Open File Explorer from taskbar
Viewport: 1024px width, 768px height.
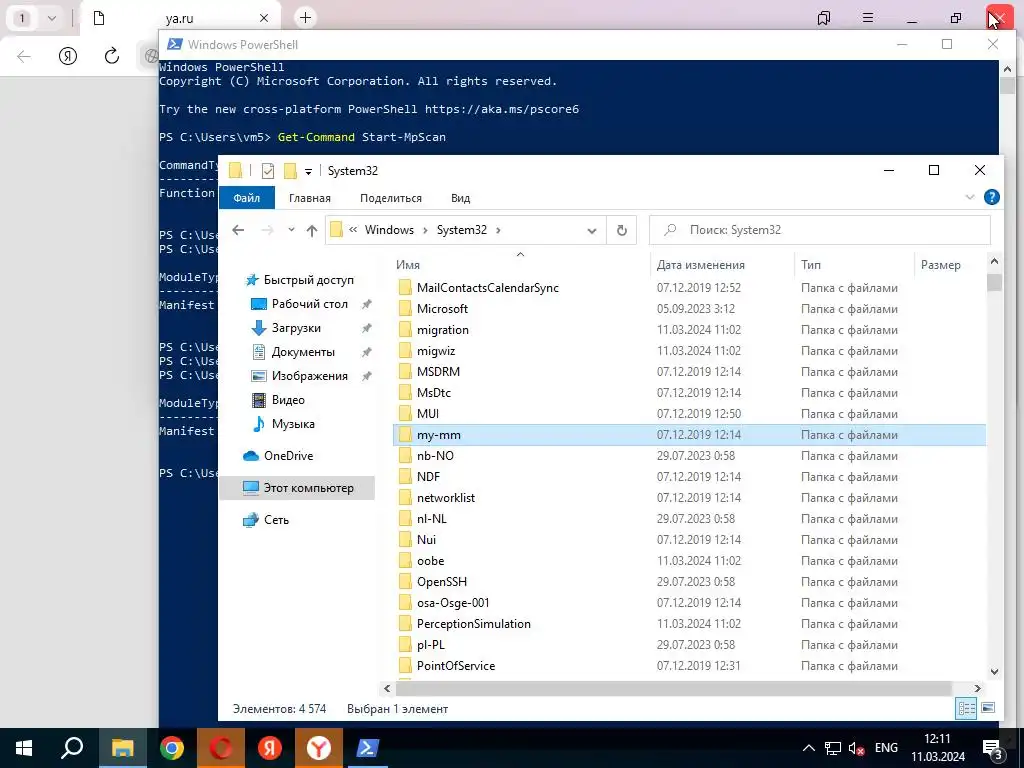point(123,748)
